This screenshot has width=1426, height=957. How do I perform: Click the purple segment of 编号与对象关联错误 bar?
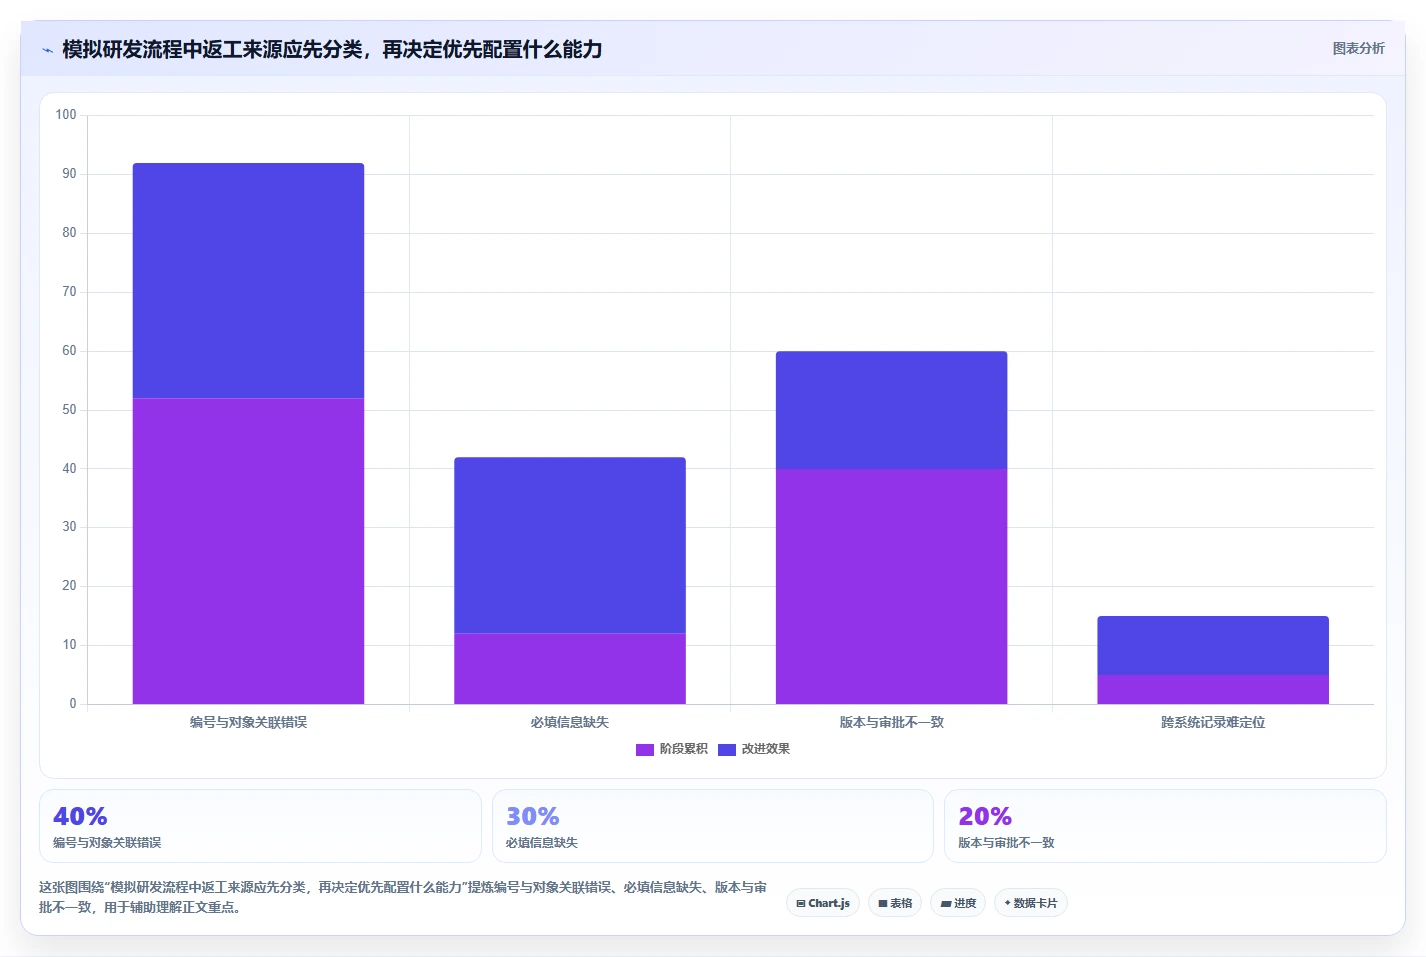(248, 551)
